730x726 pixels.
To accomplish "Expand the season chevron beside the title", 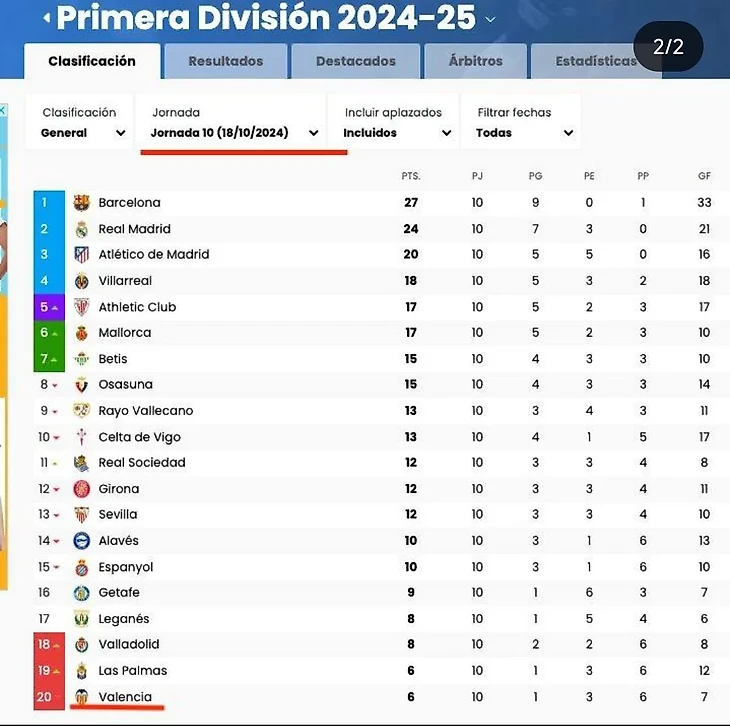I will (x=490, y=19).
